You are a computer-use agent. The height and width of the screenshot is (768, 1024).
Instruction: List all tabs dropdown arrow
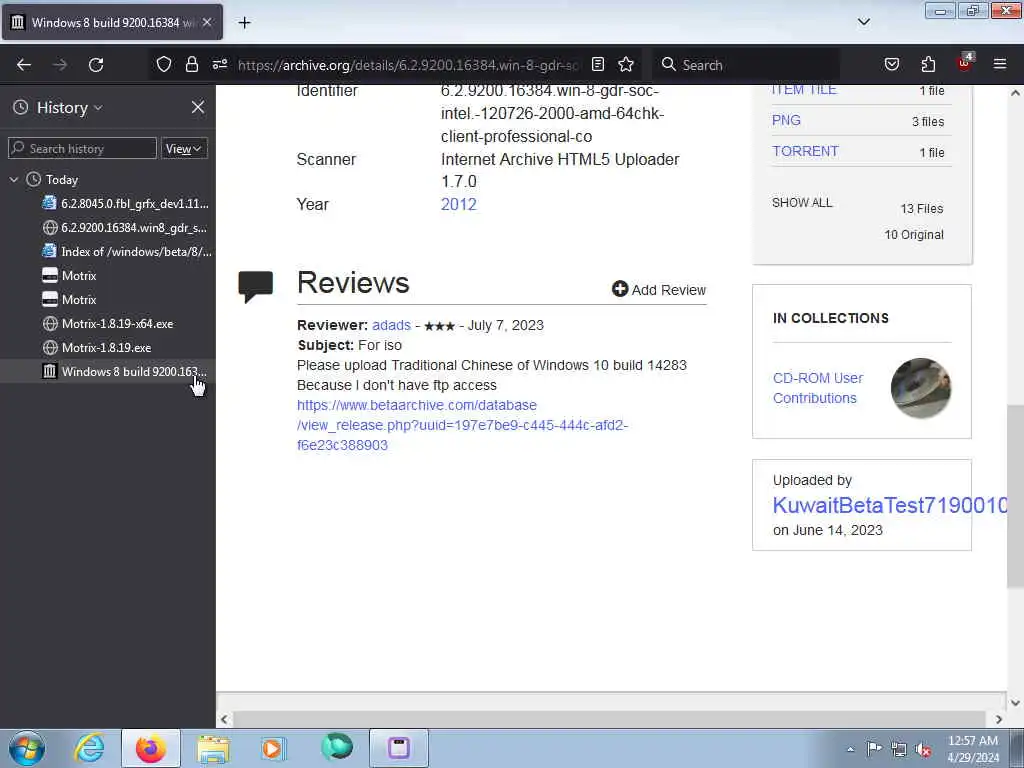[863, 22]
